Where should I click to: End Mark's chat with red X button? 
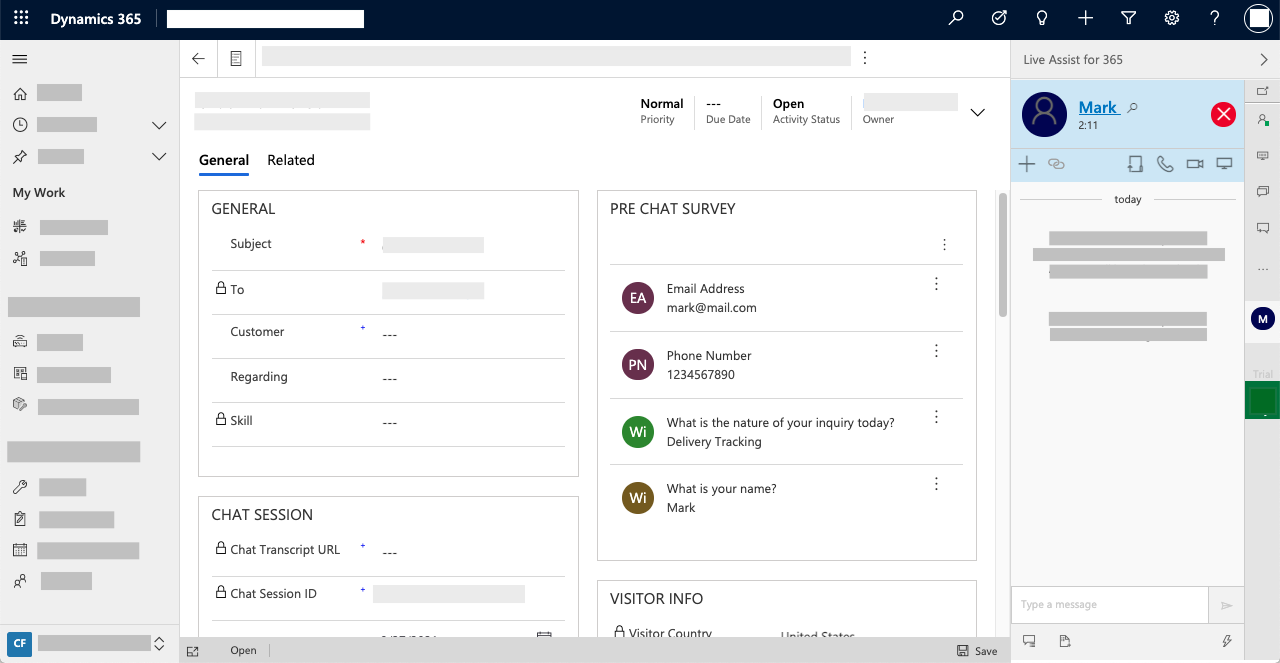pos(1223,114)
